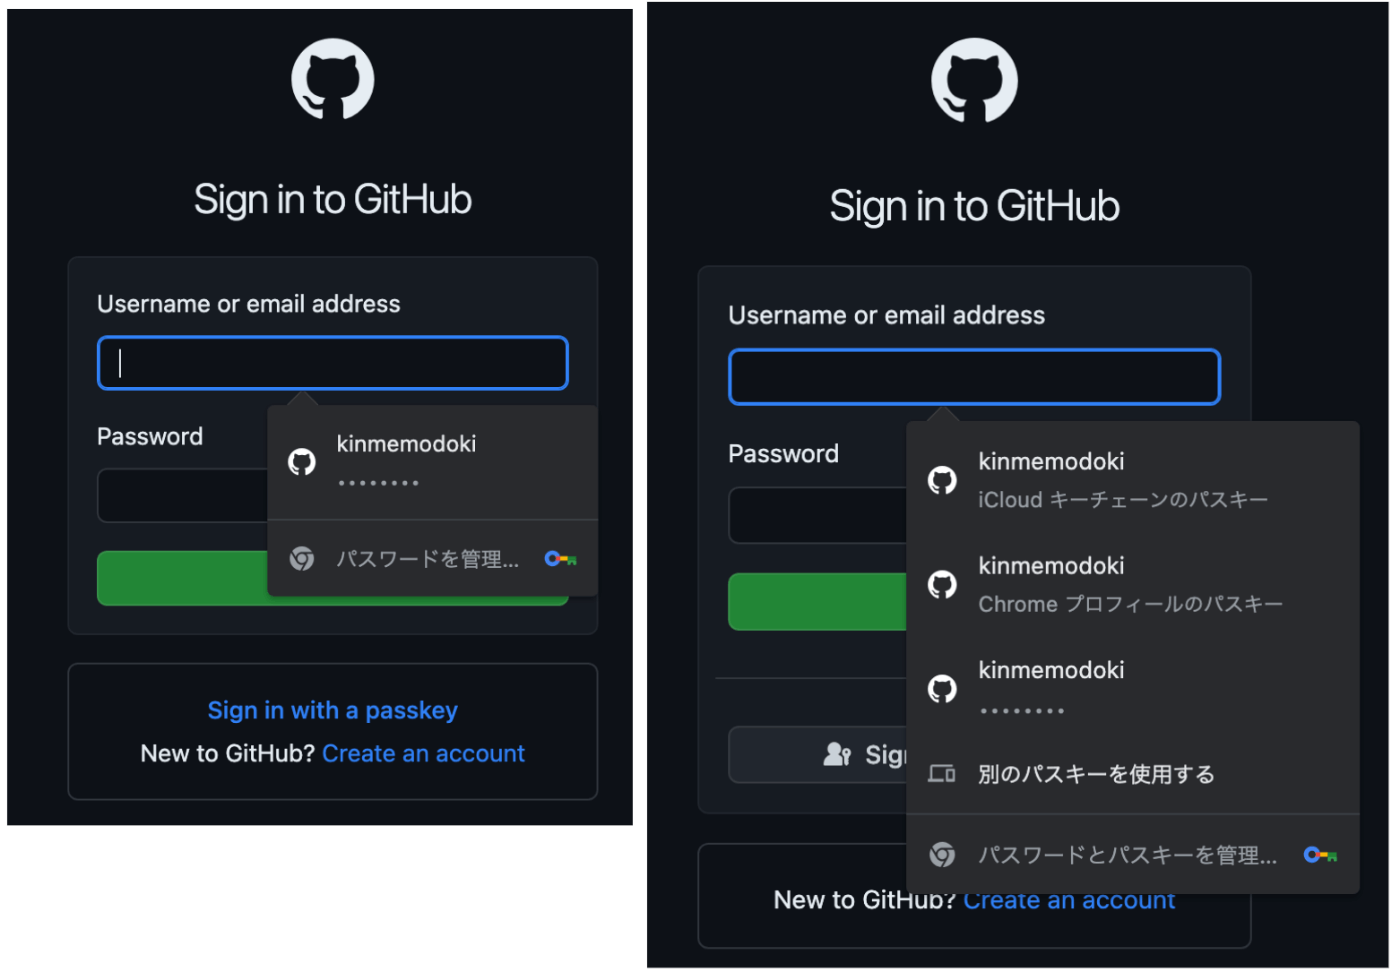
Task: Click the device icon next to 別のパスキーを使用する
Action: coord(942,774)
